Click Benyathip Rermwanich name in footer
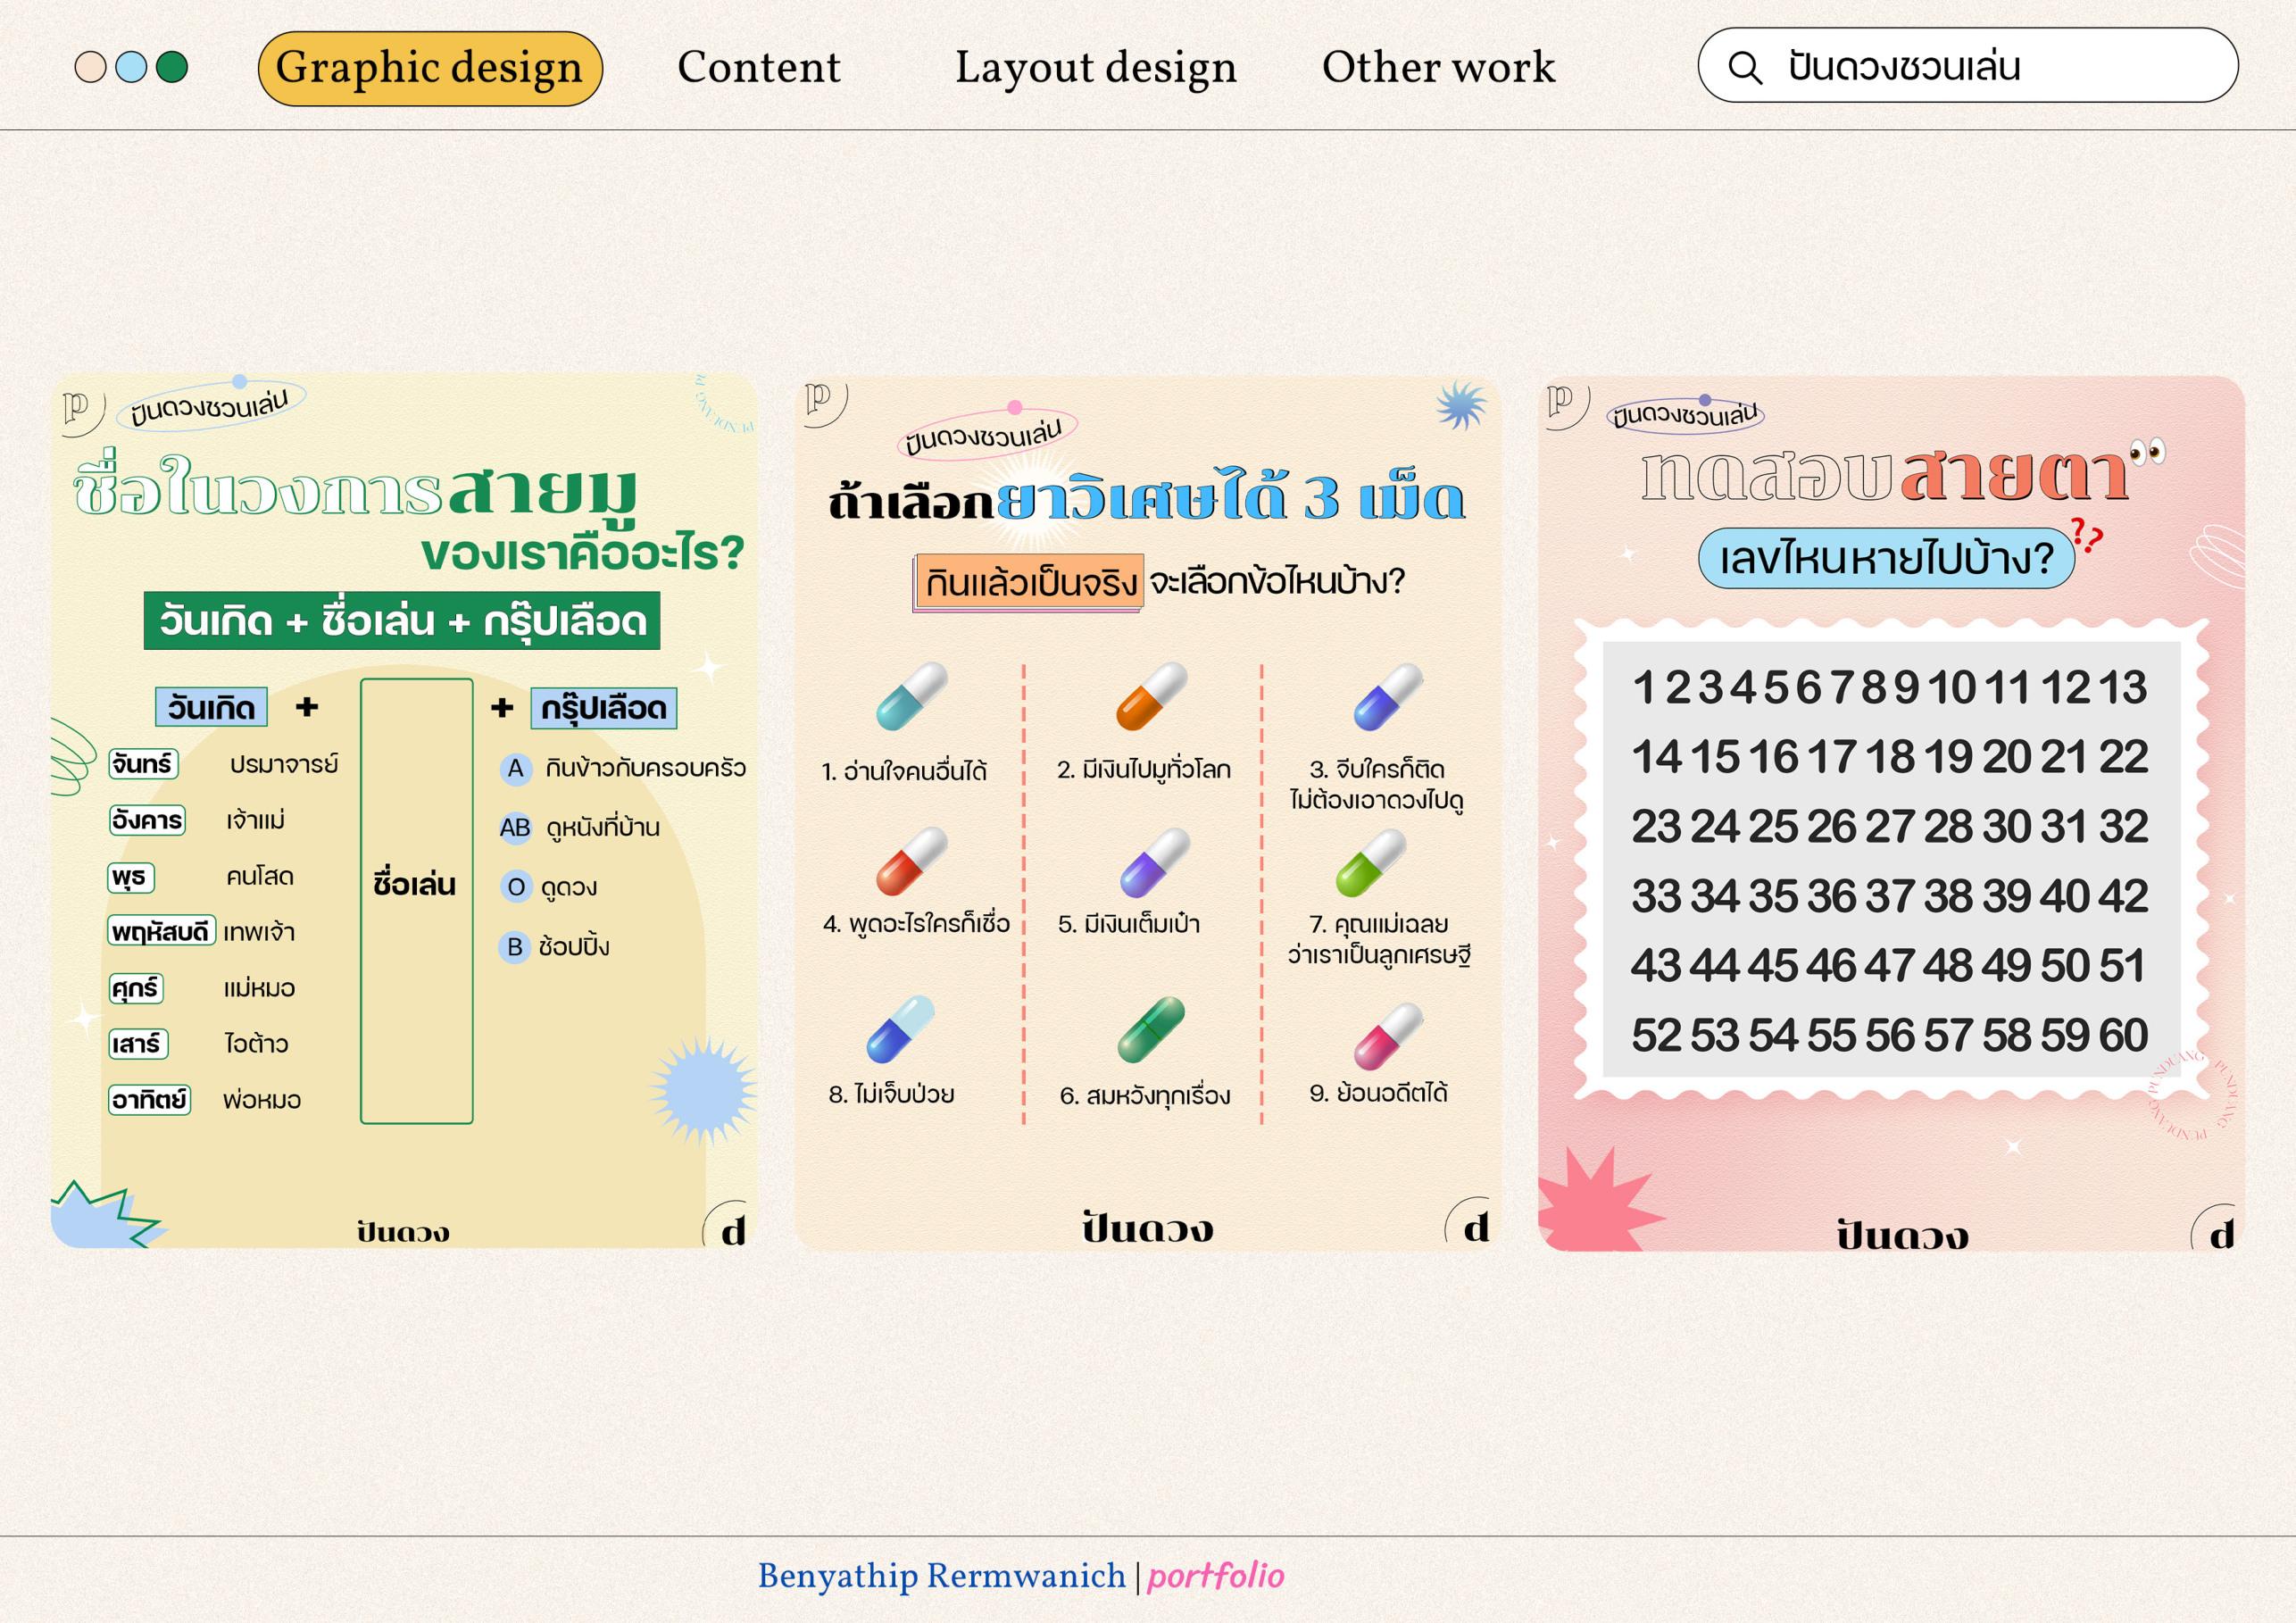This screenshot has height=1623, width=2296. pos(941,1576)
